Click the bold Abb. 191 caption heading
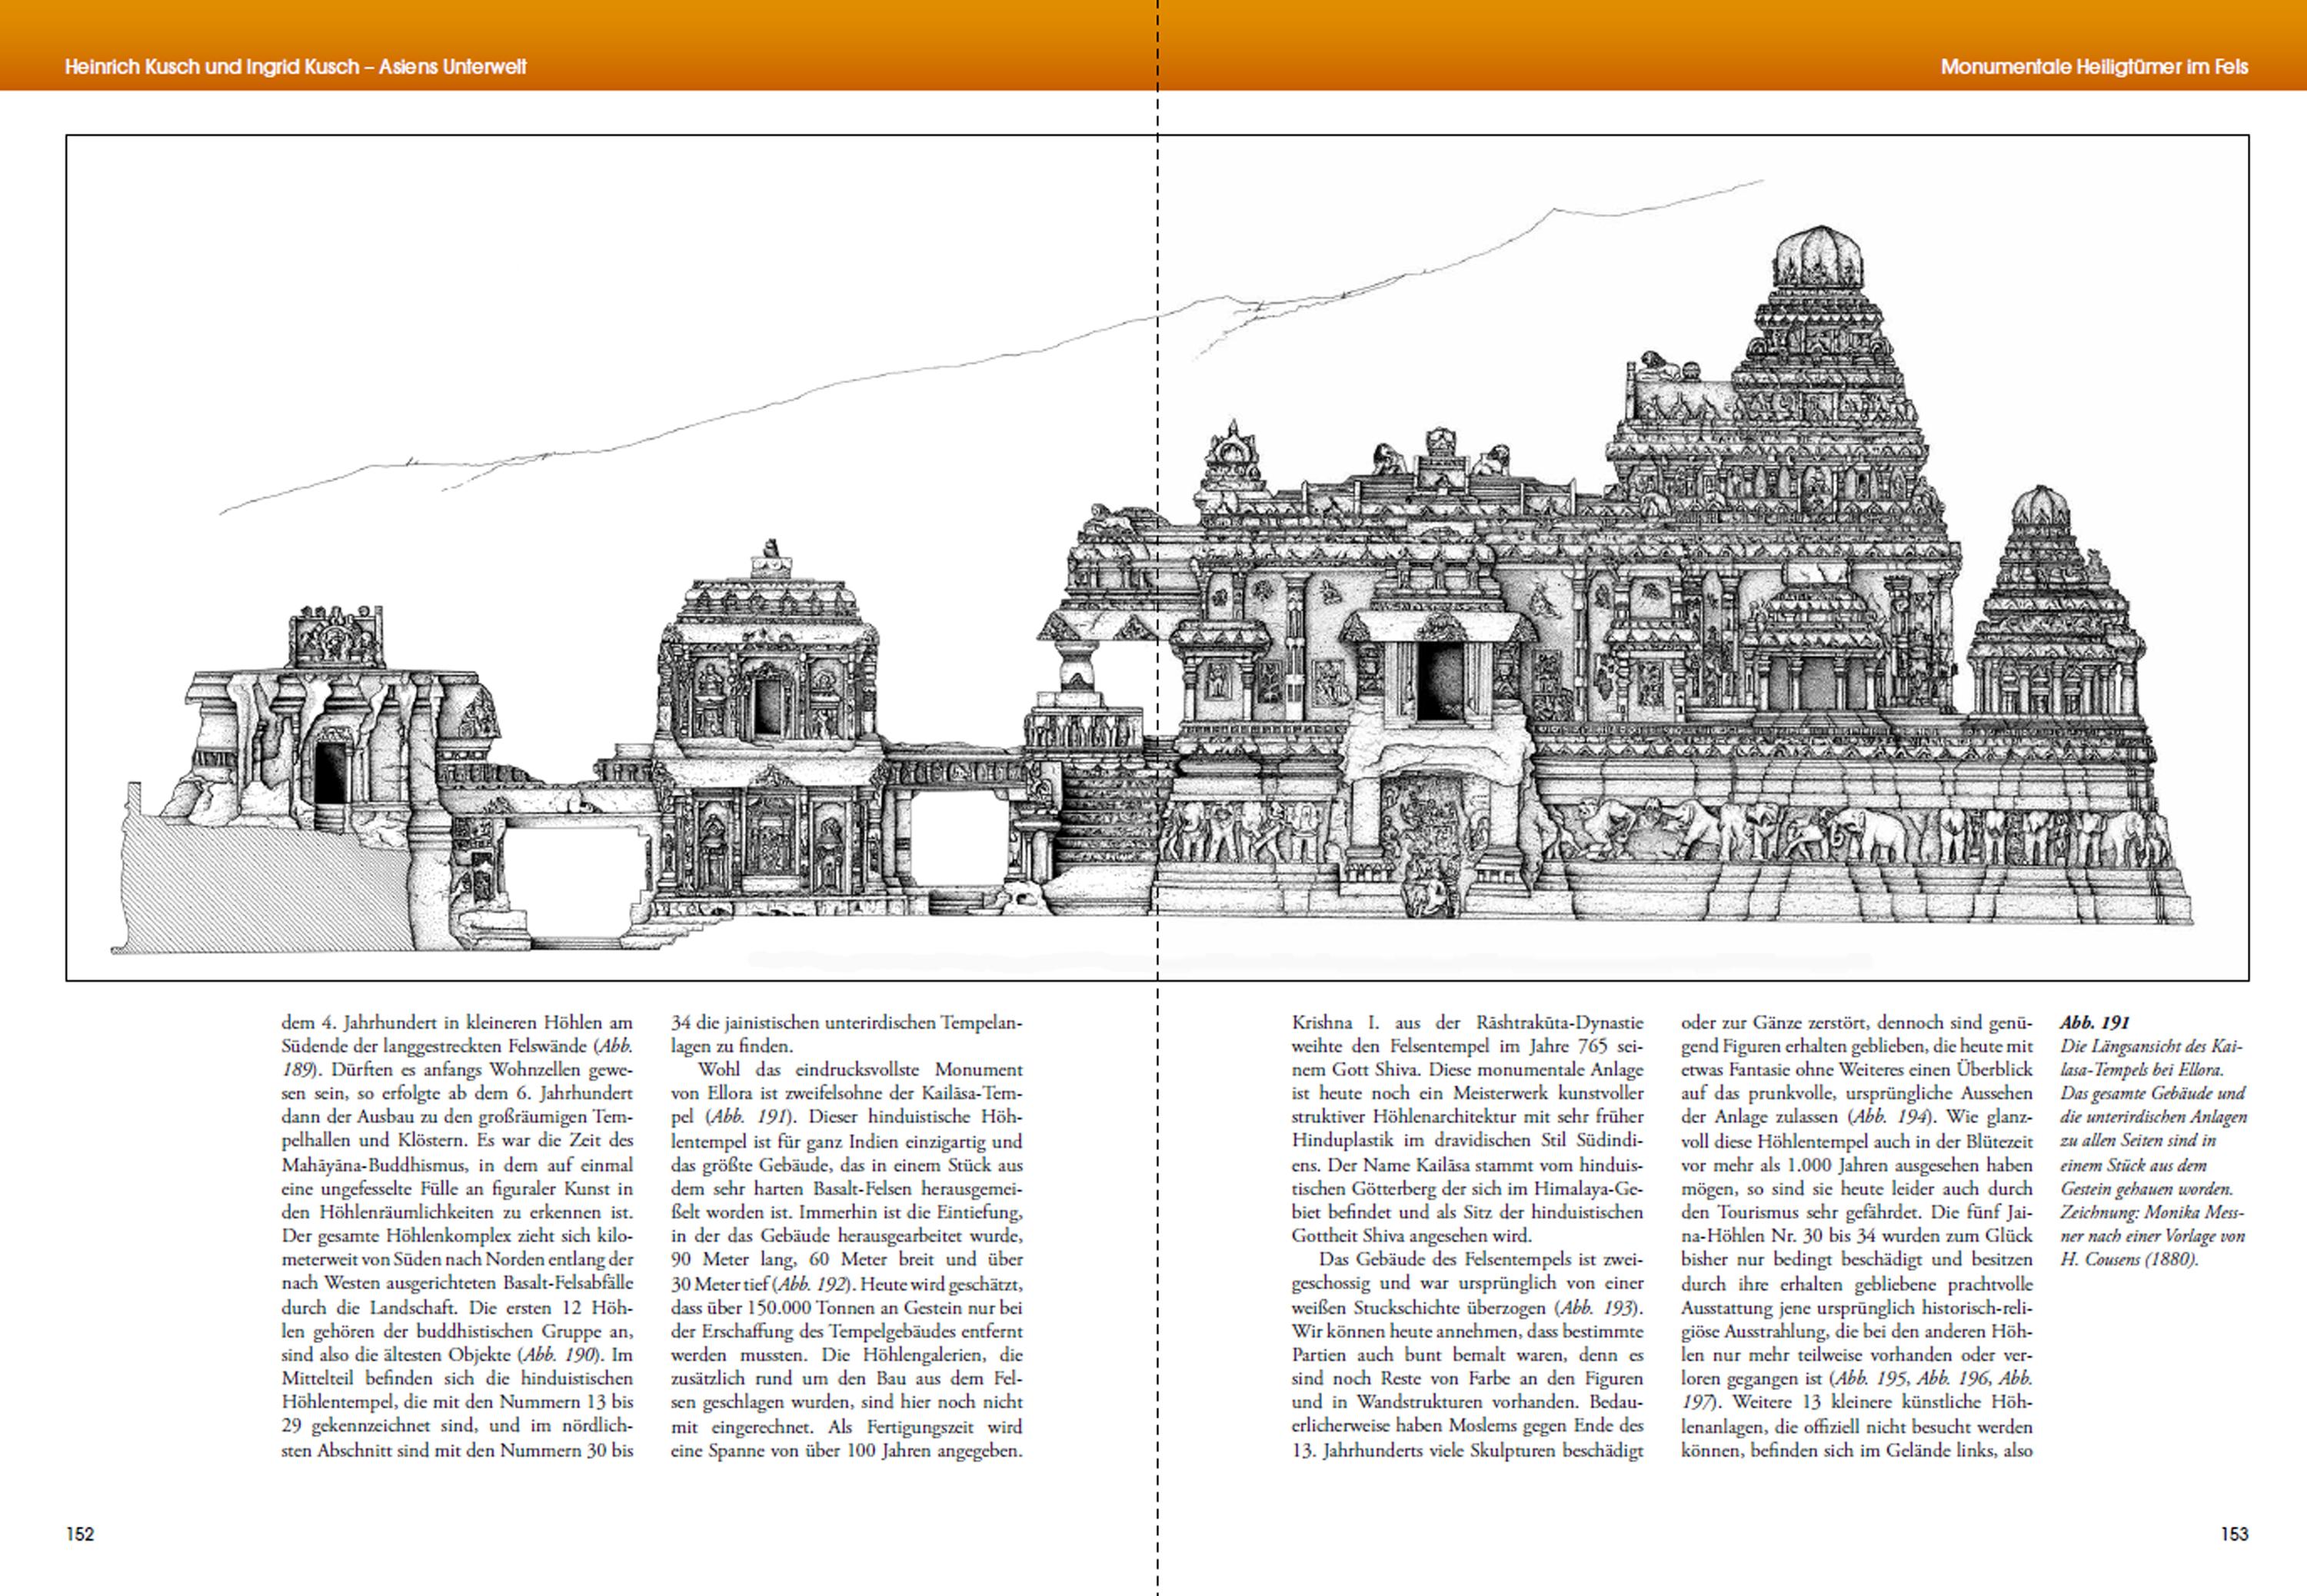The image size is (2307, 1596). point(2094,1022)
